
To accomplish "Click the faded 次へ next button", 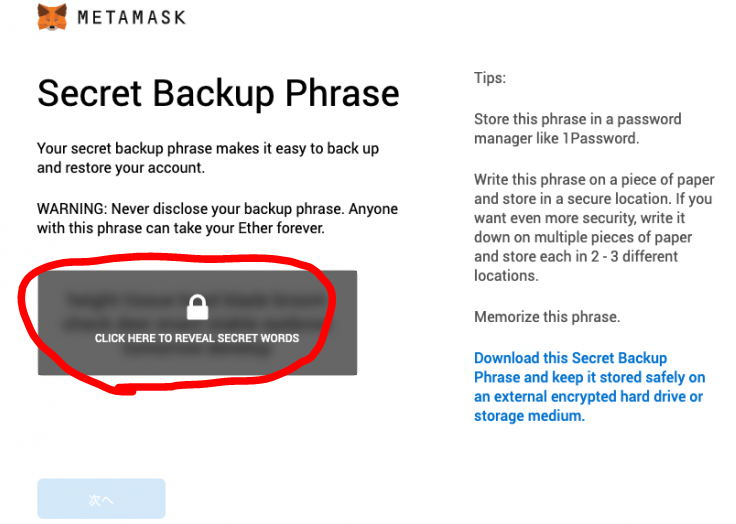I will pyautogui.click(x=101, y=499).
